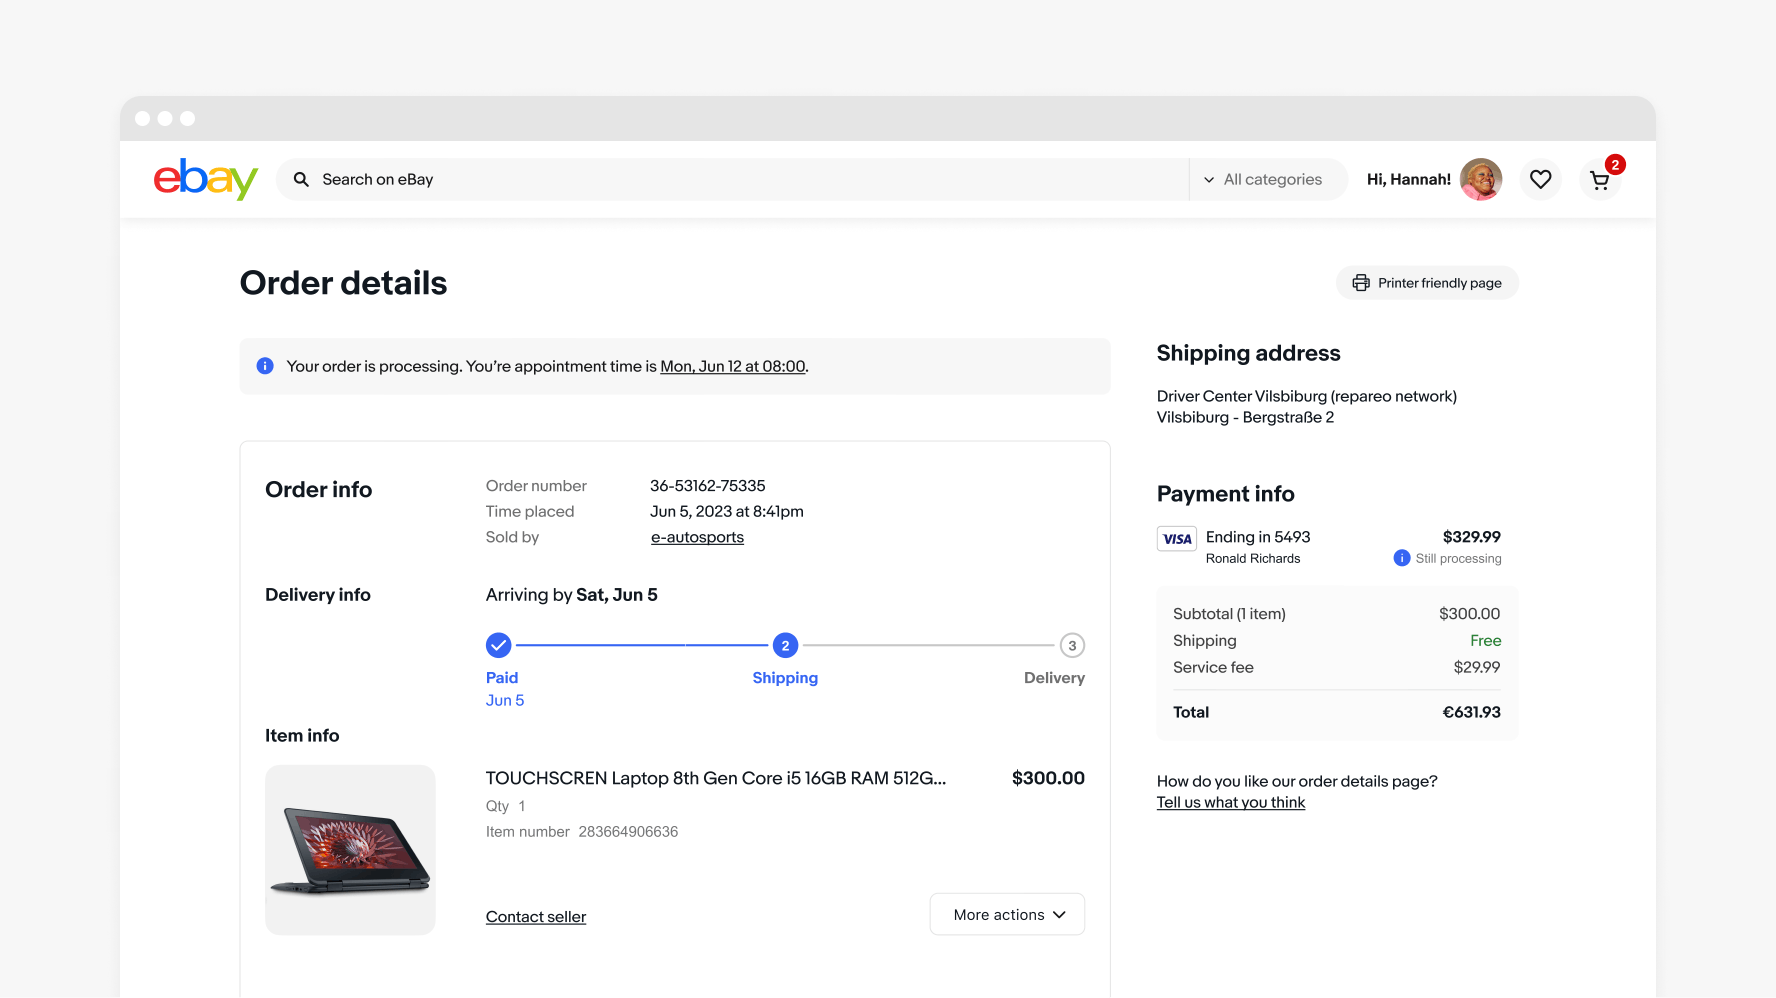Click the eBay logo
Viewport: 1776px width, 998px height.
[205, 179]
